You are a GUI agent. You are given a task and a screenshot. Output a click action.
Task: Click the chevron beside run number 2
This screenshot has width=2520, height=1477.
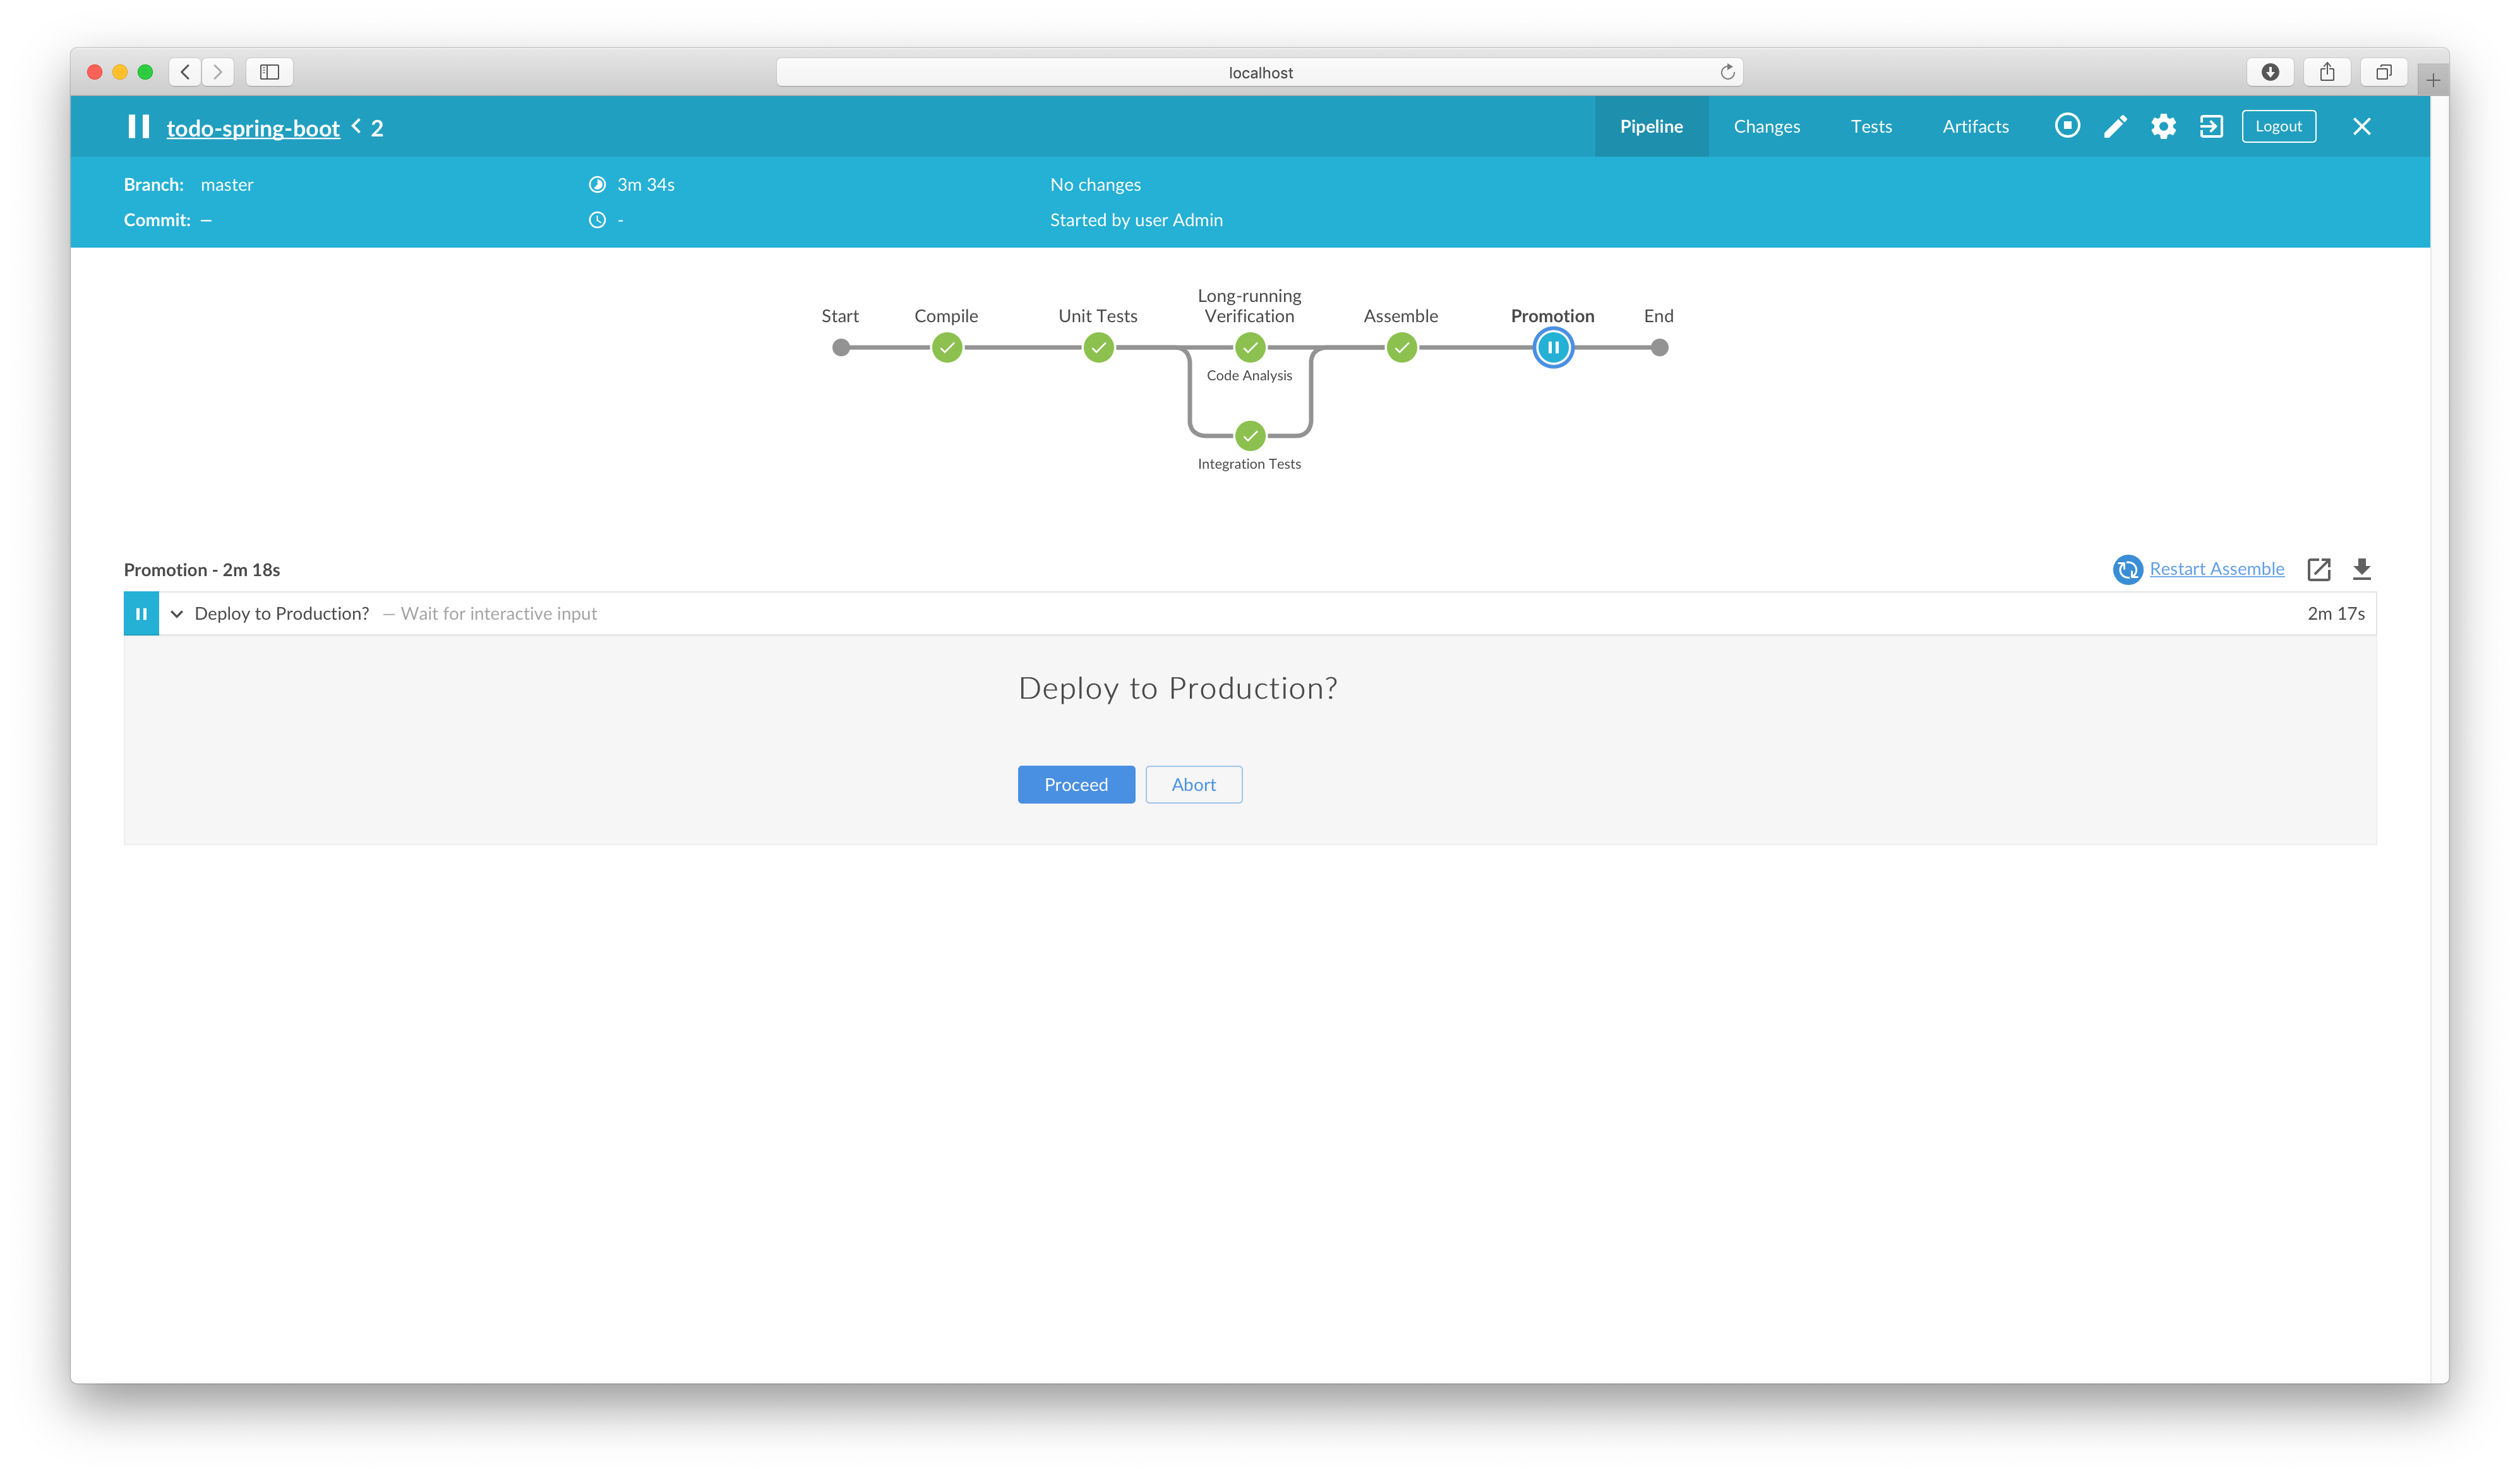coord(356,127)
